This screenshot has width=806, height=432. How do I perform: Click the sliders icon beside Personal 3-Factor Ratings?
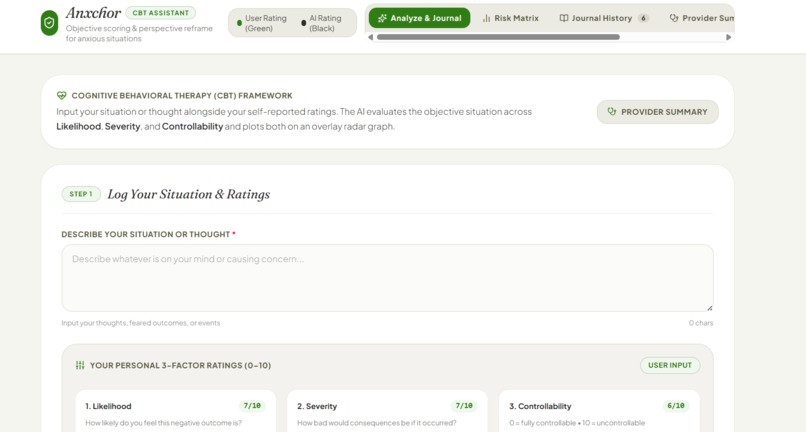pyautogui.click(x=80, y=365)
